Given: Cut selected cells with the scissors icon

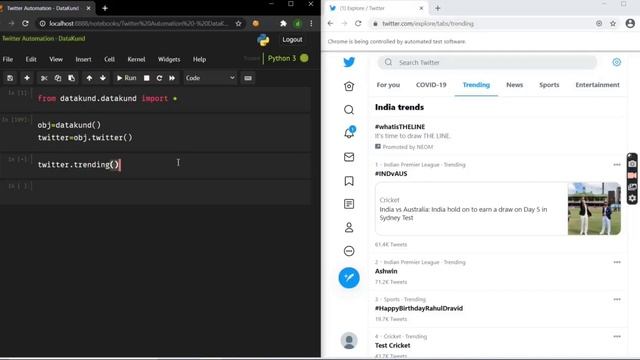Looking at the screenshot, I should (x=44, y=78).
